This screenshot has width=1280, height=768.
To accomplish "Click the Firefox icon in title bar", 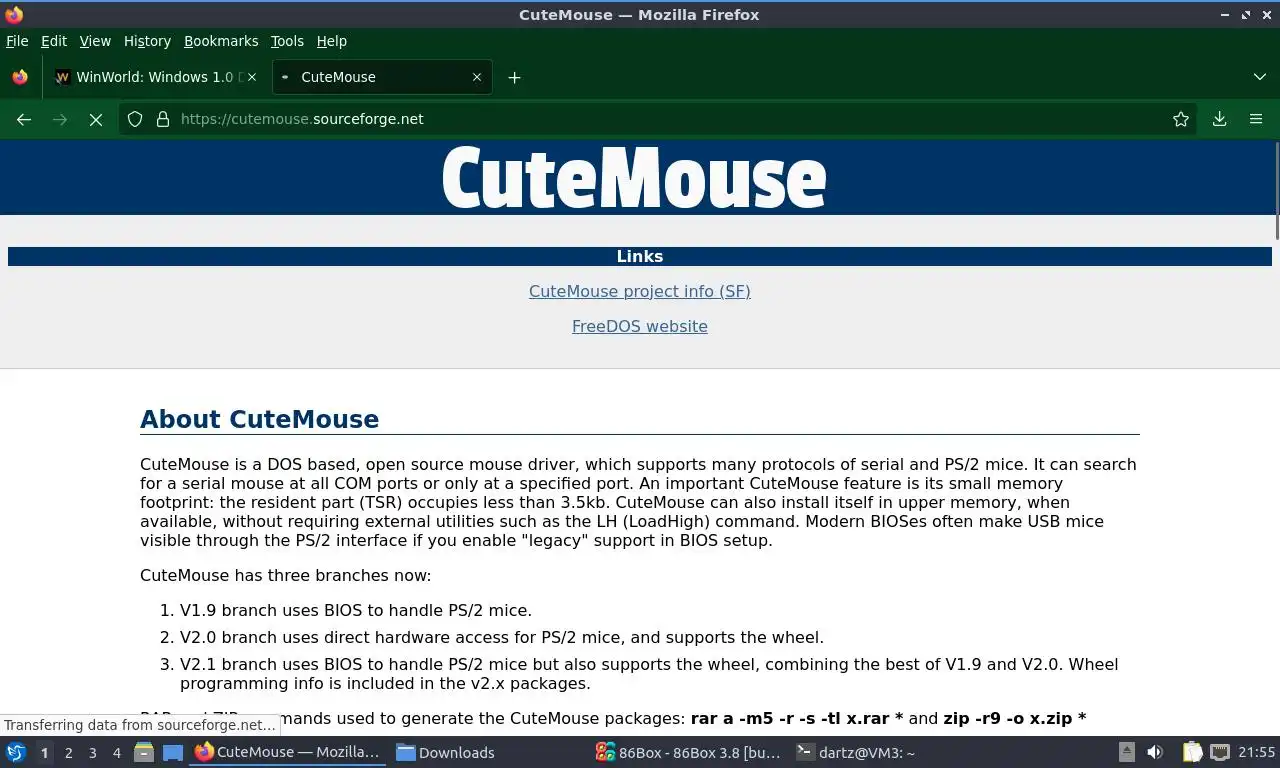I will coord(14,14).
